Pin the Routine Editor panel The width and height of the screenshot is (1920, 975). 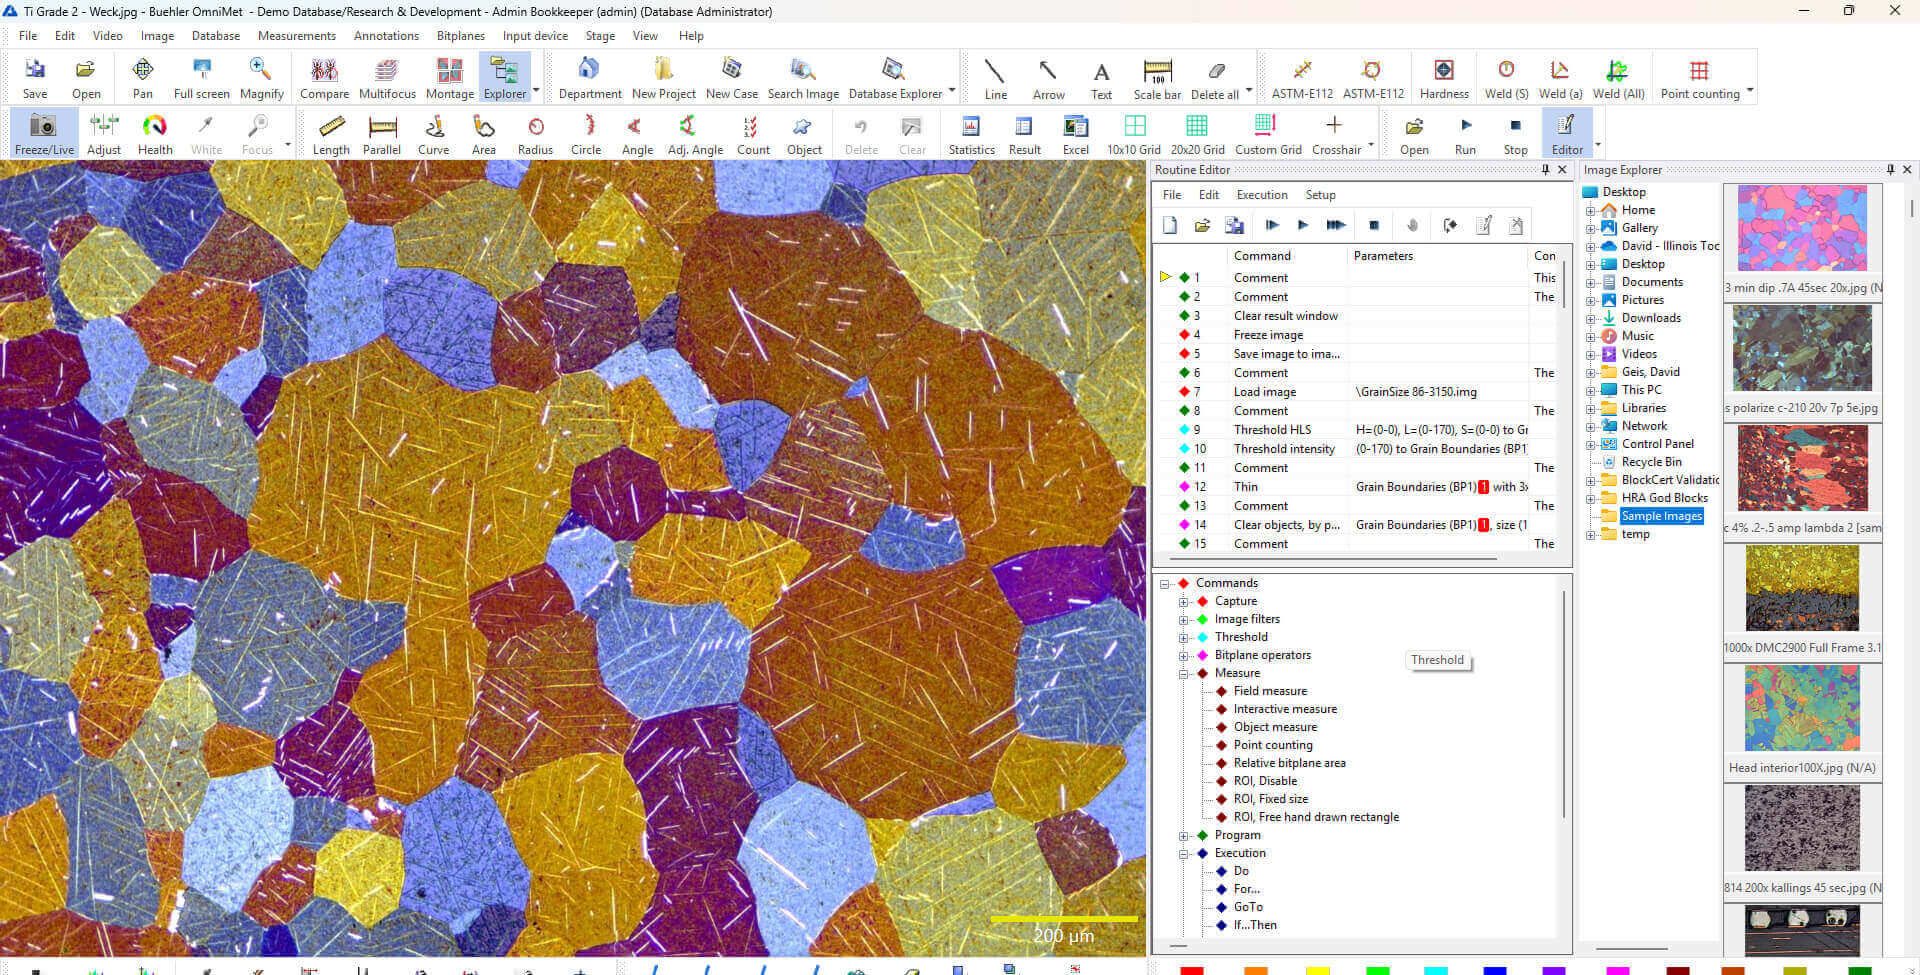[1545, 170]
